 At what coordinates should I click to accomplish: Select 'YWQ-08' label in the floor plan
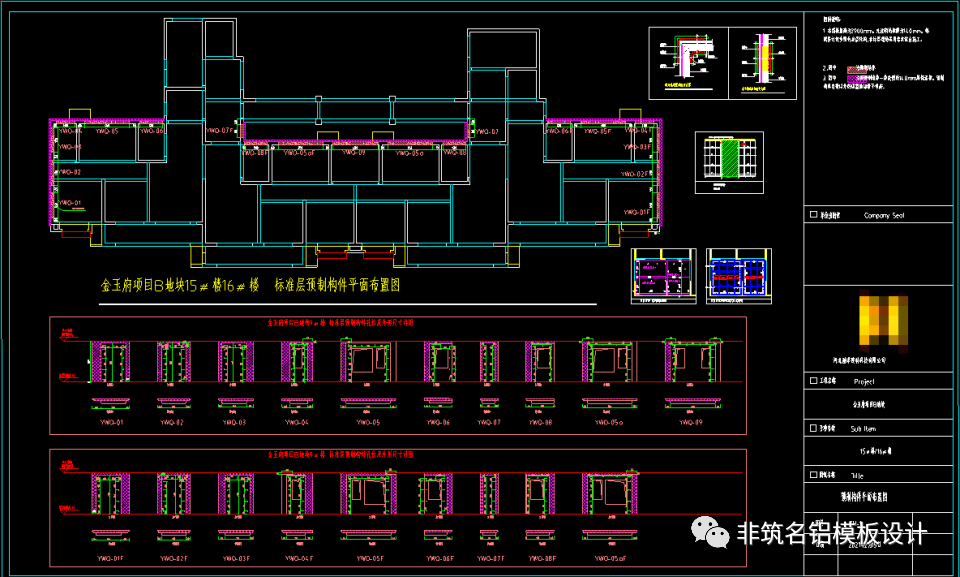[455, 153]
